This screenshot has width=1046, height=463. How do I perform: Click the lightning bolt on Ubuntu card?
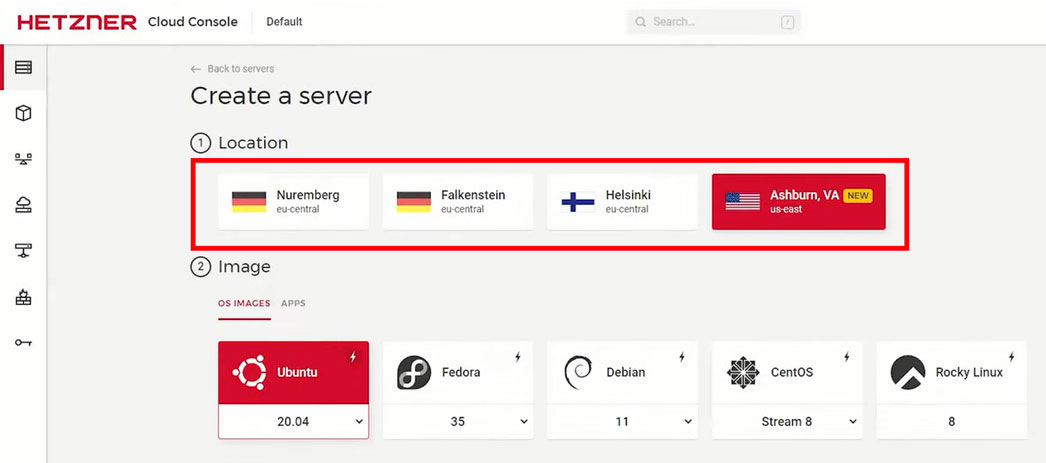pyautogui.click(x=354, y=357)
